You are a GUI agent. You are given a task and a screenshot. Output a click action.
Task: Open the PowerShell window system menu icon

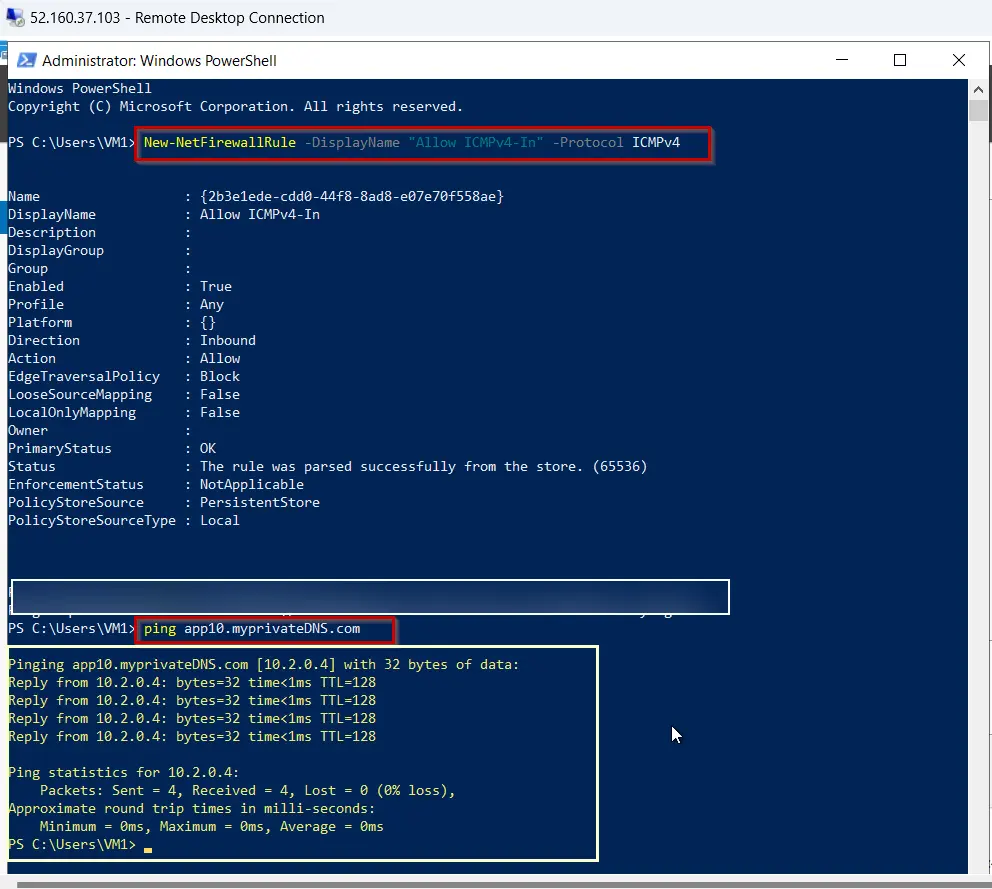[x=27, y=61]
